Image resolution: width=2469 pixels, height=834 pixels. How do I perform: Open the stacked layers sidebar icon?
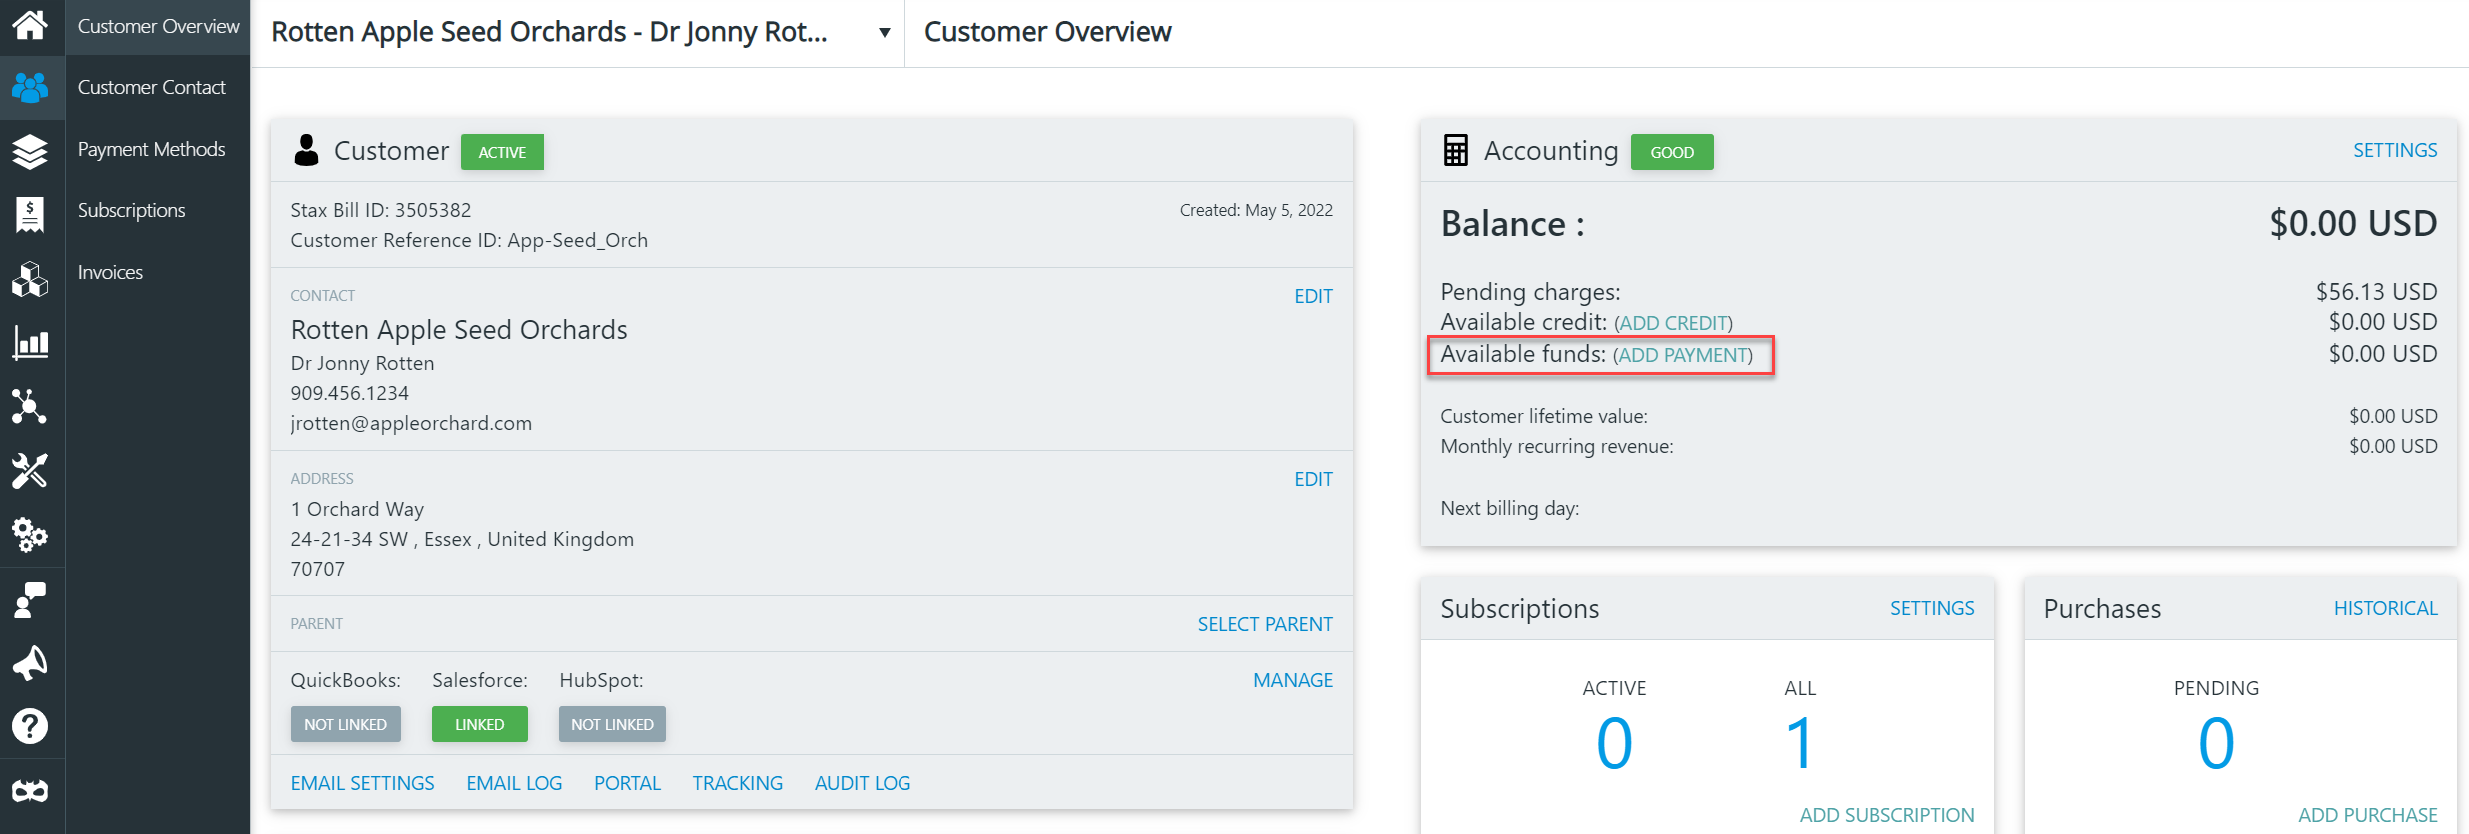30,151
